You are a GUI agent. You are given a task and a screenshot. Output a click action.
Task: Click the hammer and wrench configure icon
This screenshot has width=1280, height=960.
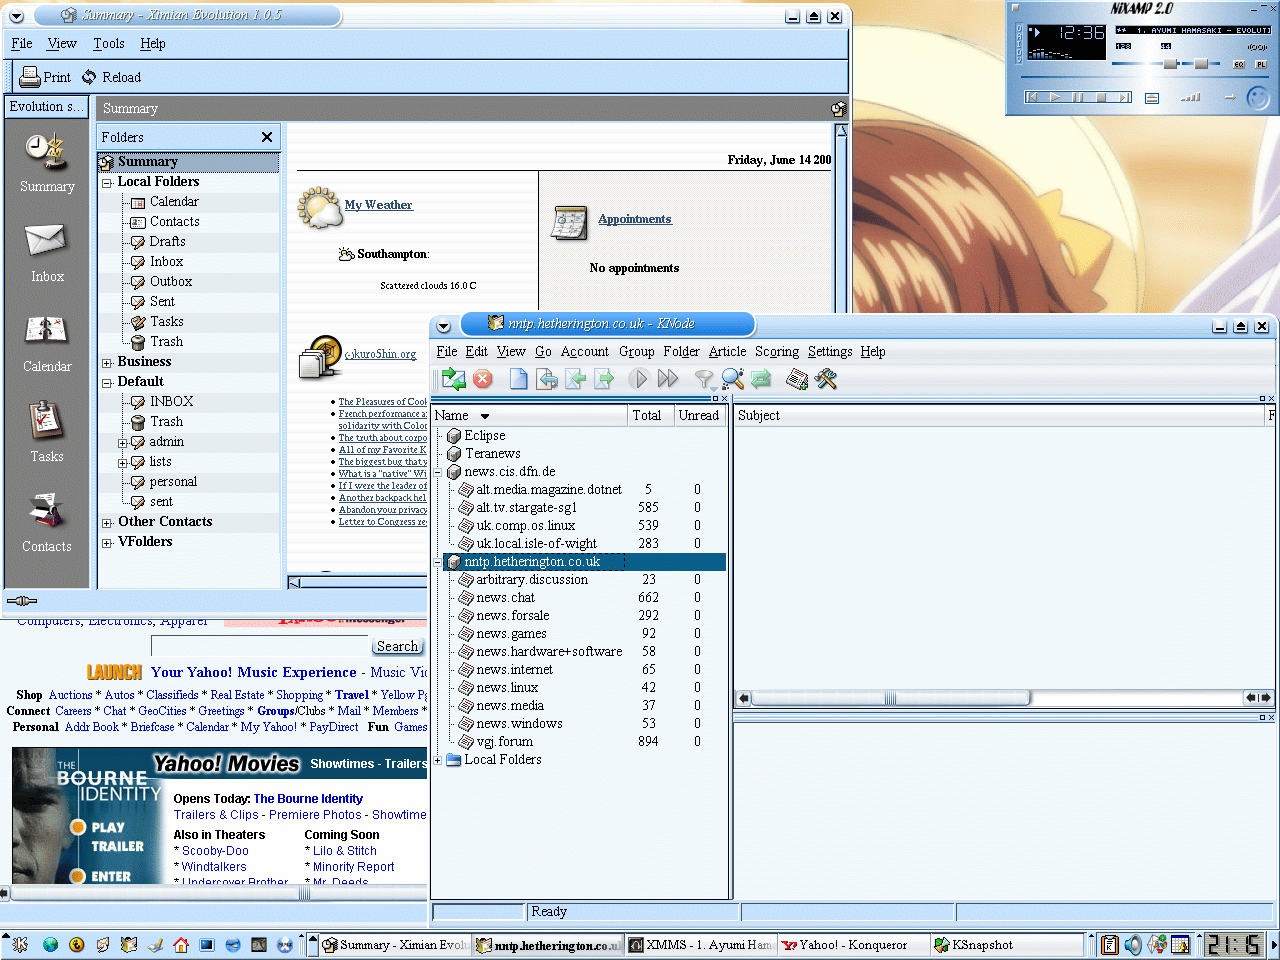(826, 379)
